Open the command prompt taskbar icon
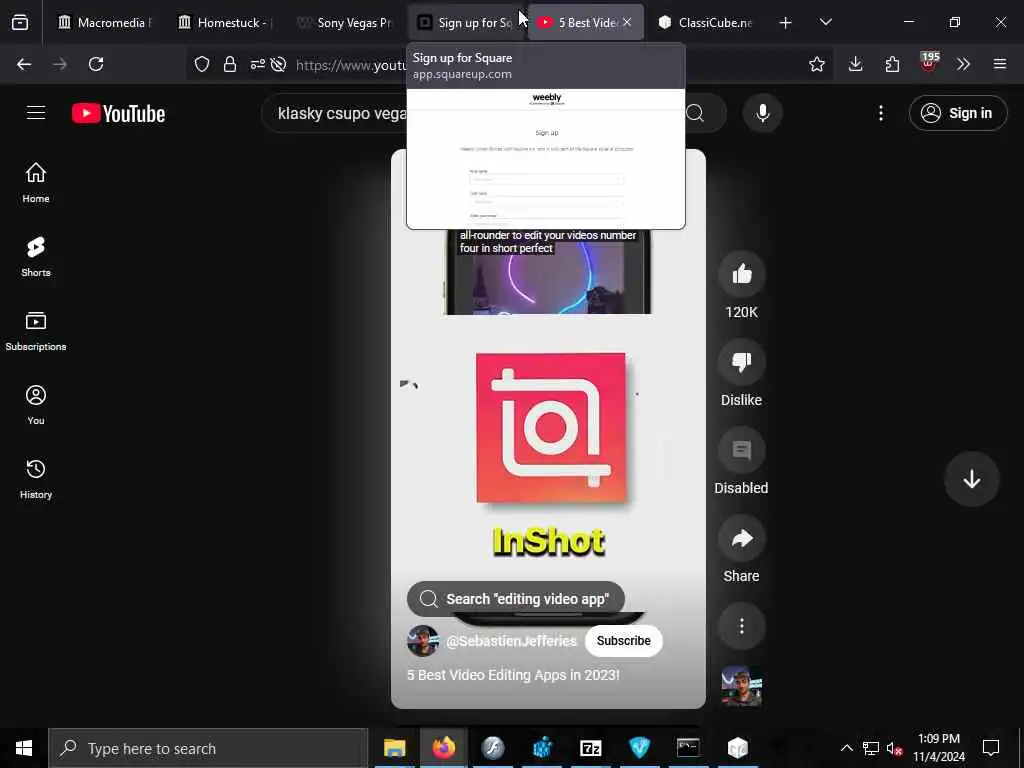The width and height of the screenshot is (1024, 768). (688, 748)
